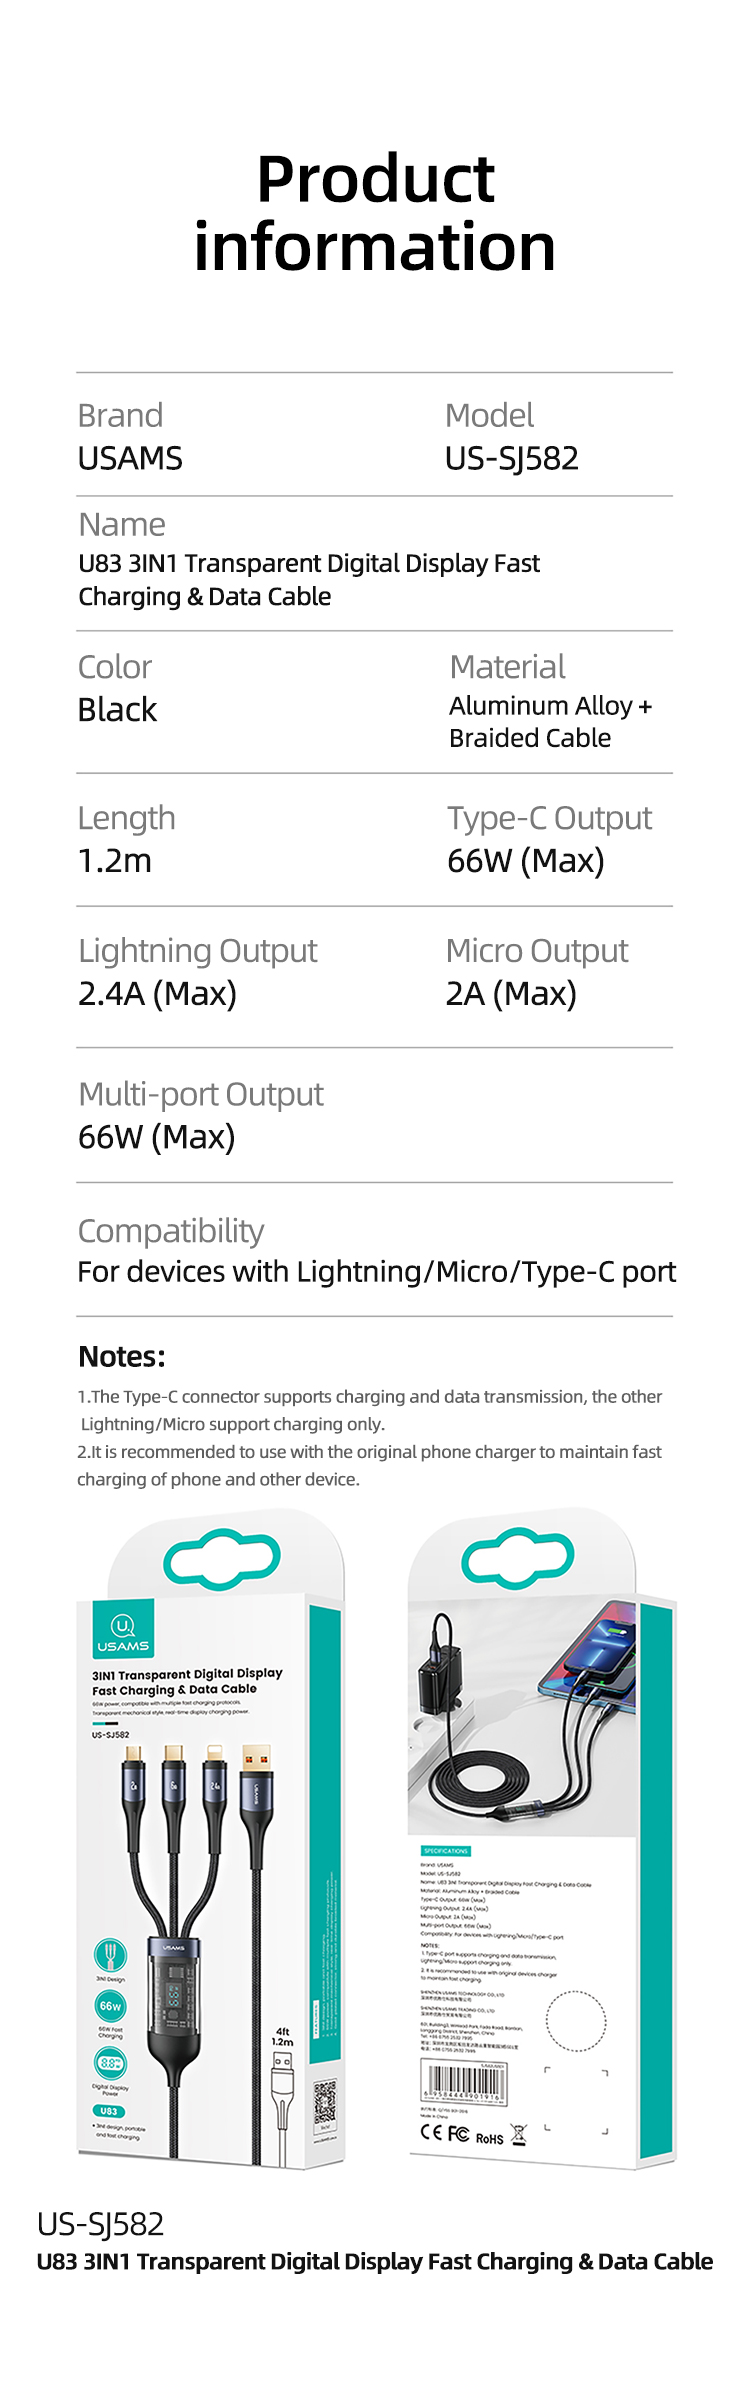Select the front package box image
The width and height of the screenshot is (750, 2388).
pos(211,1837)
